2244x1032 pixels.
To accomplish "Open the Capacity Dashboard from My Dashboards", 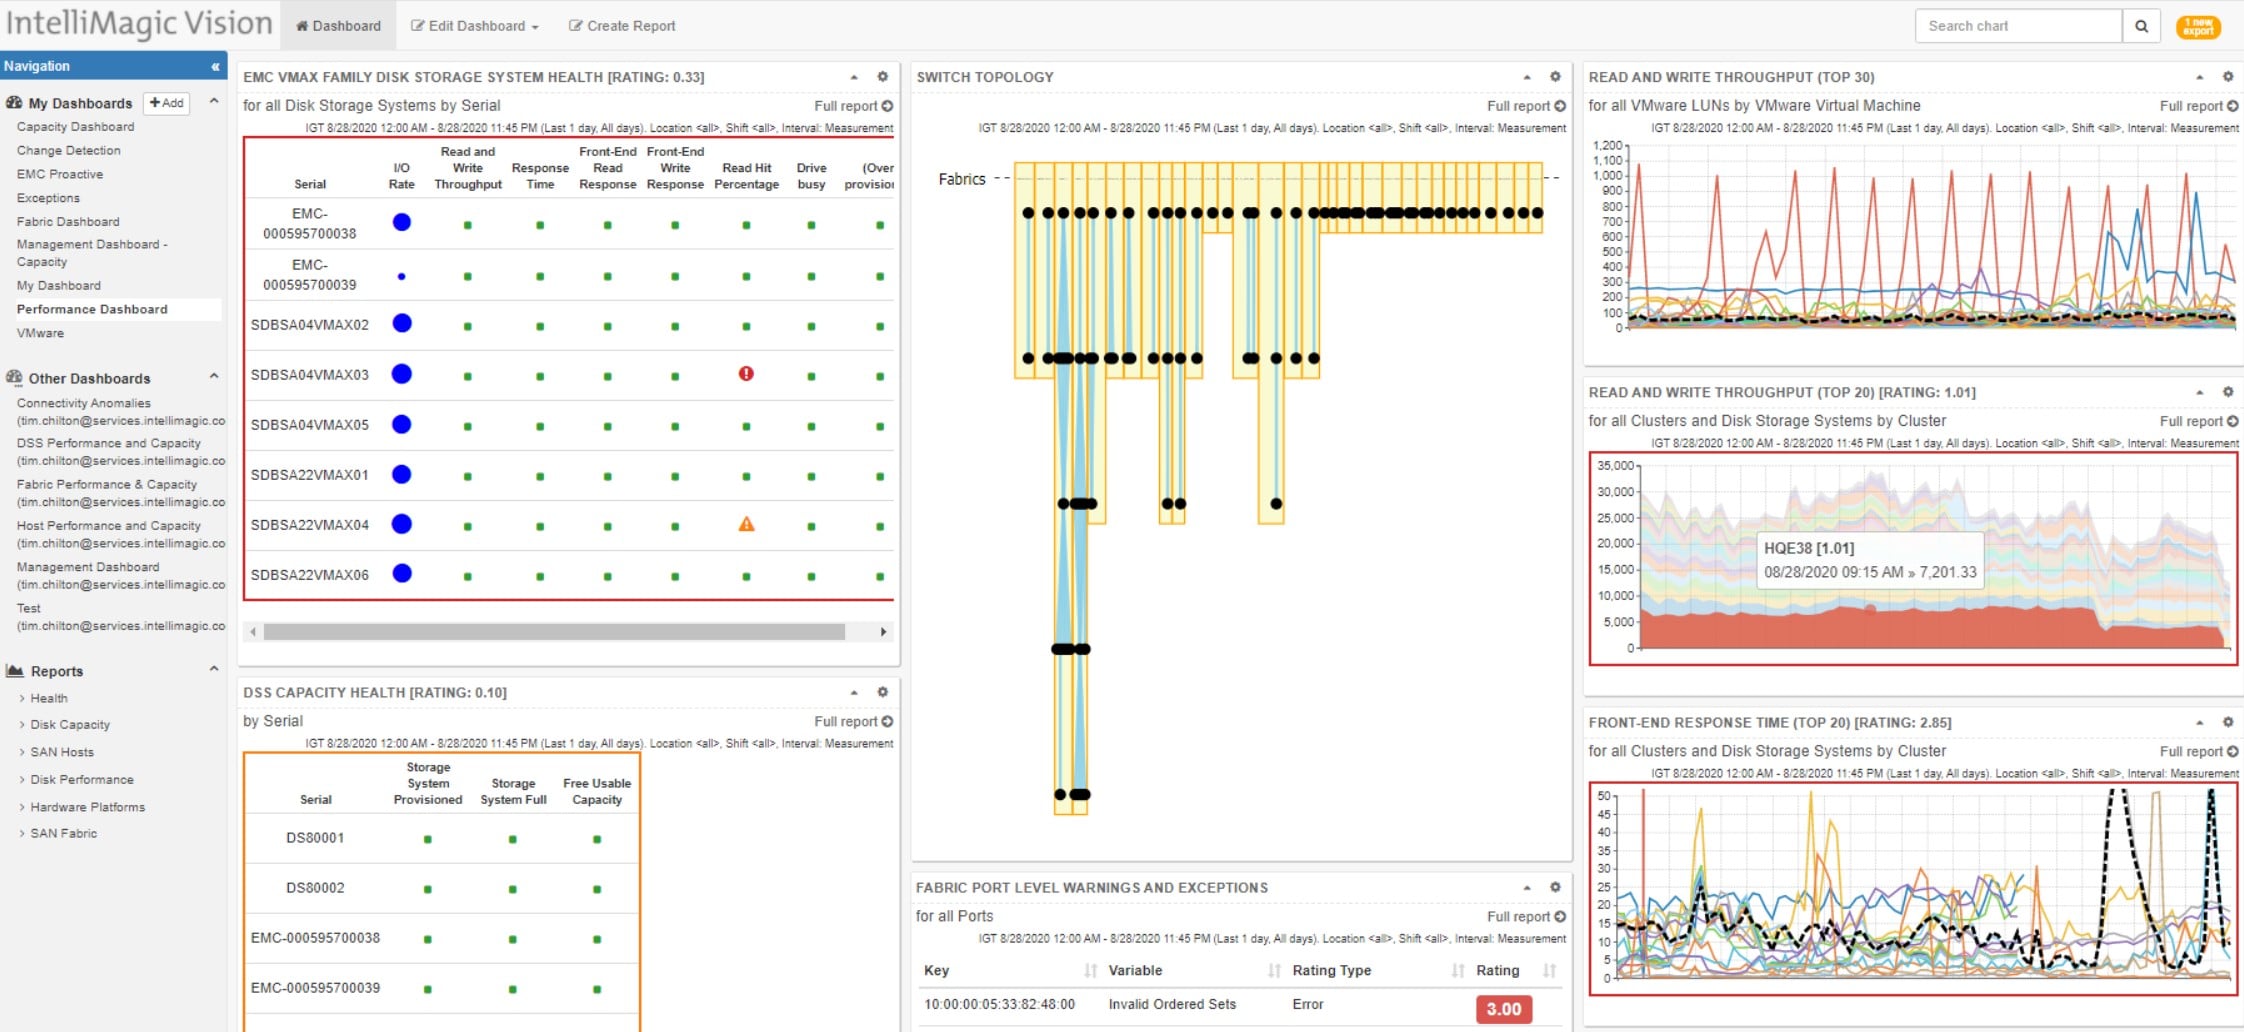I will coord(75,127).
